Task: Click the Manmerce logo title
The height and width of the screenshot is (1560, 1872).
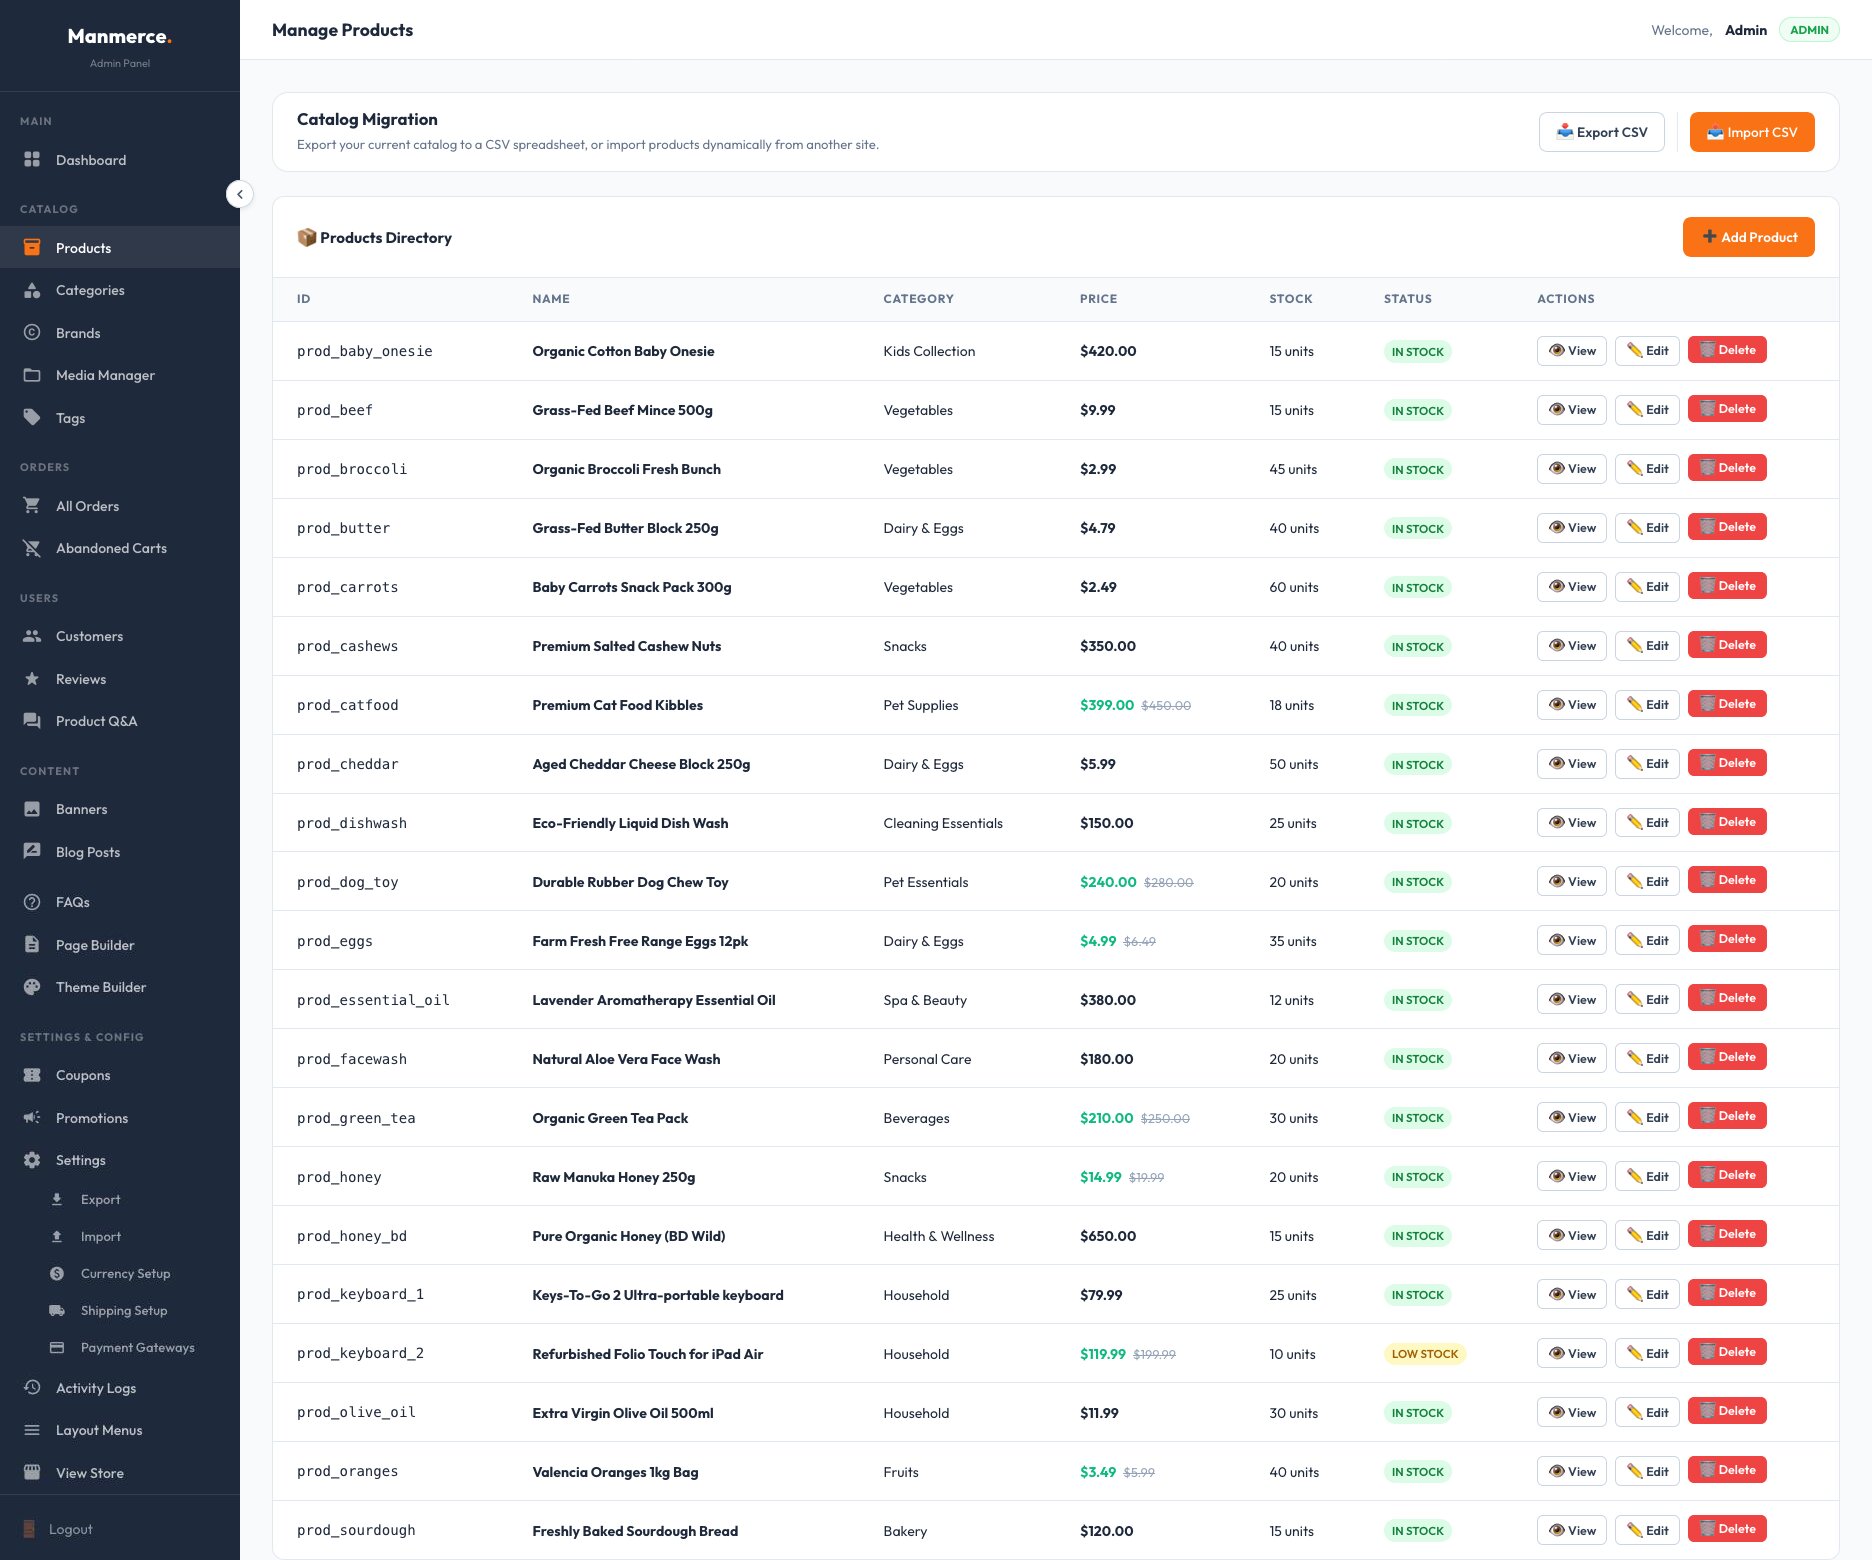Action: click(x=120, y=36)
